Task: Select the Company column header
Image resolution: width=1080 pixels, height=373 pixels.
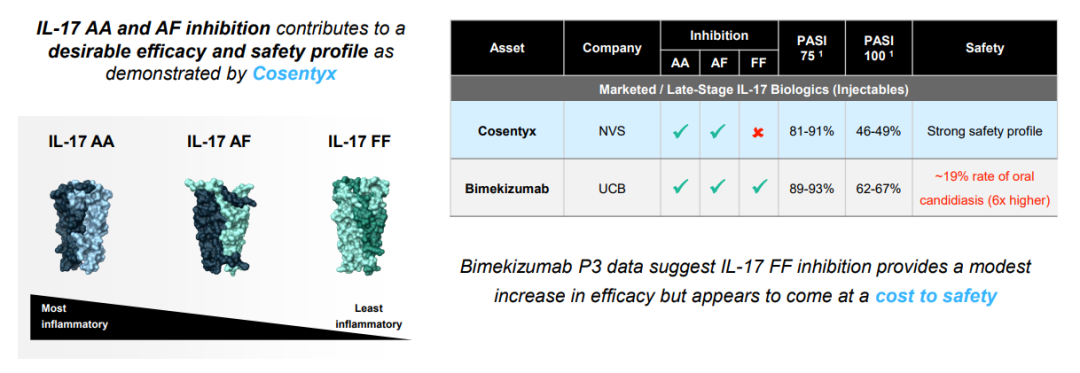Action: pos(612,48)
